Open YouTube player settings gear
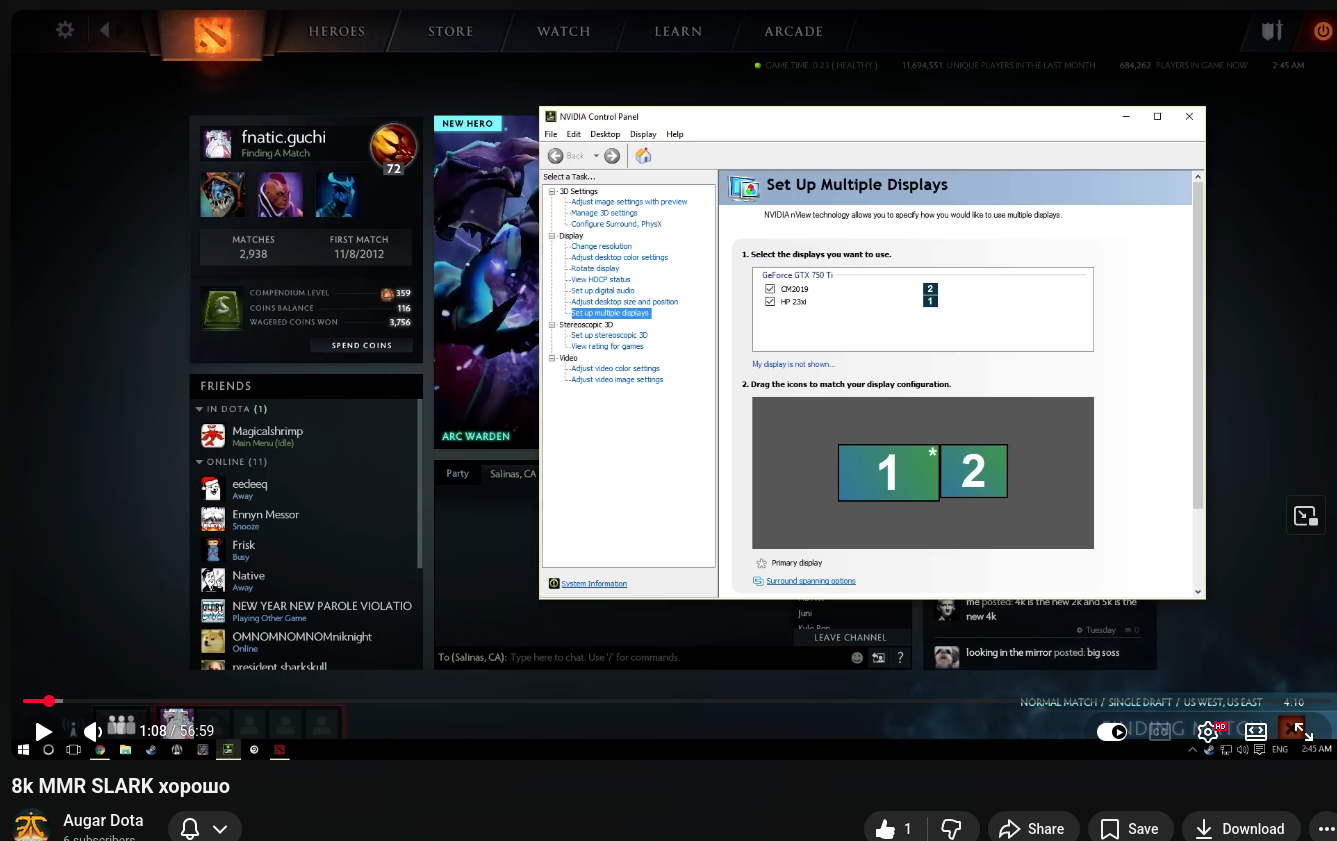 point(1208,731)
